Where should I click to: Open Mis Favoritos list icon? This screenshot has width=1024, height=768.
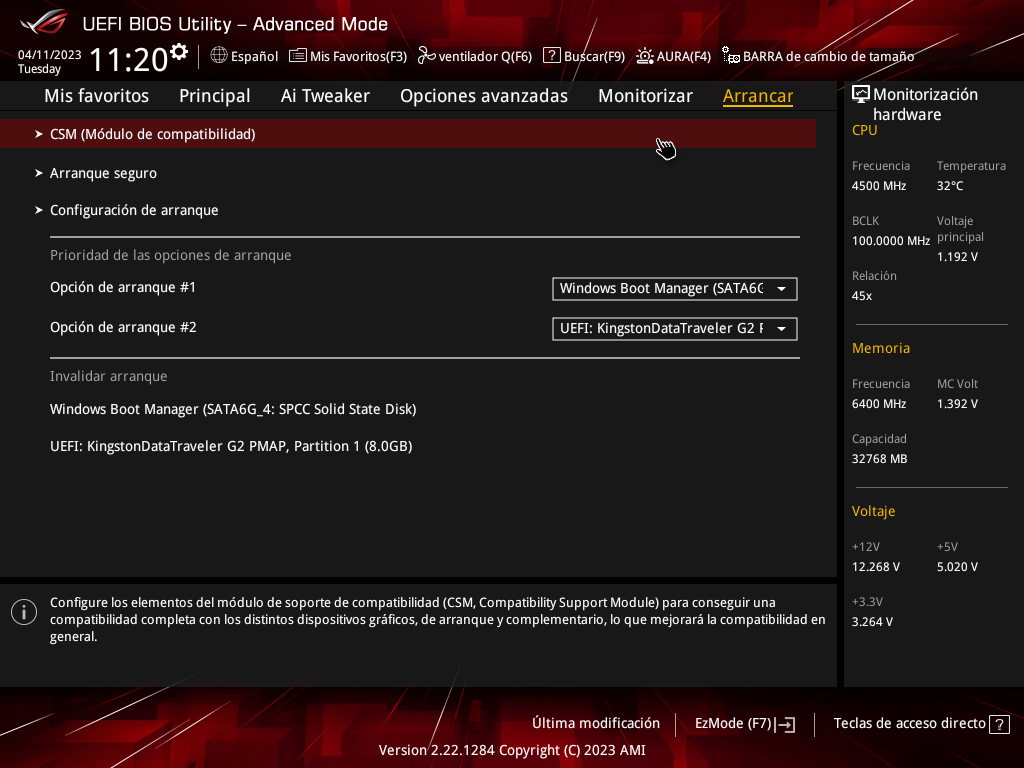click(298, 56)
